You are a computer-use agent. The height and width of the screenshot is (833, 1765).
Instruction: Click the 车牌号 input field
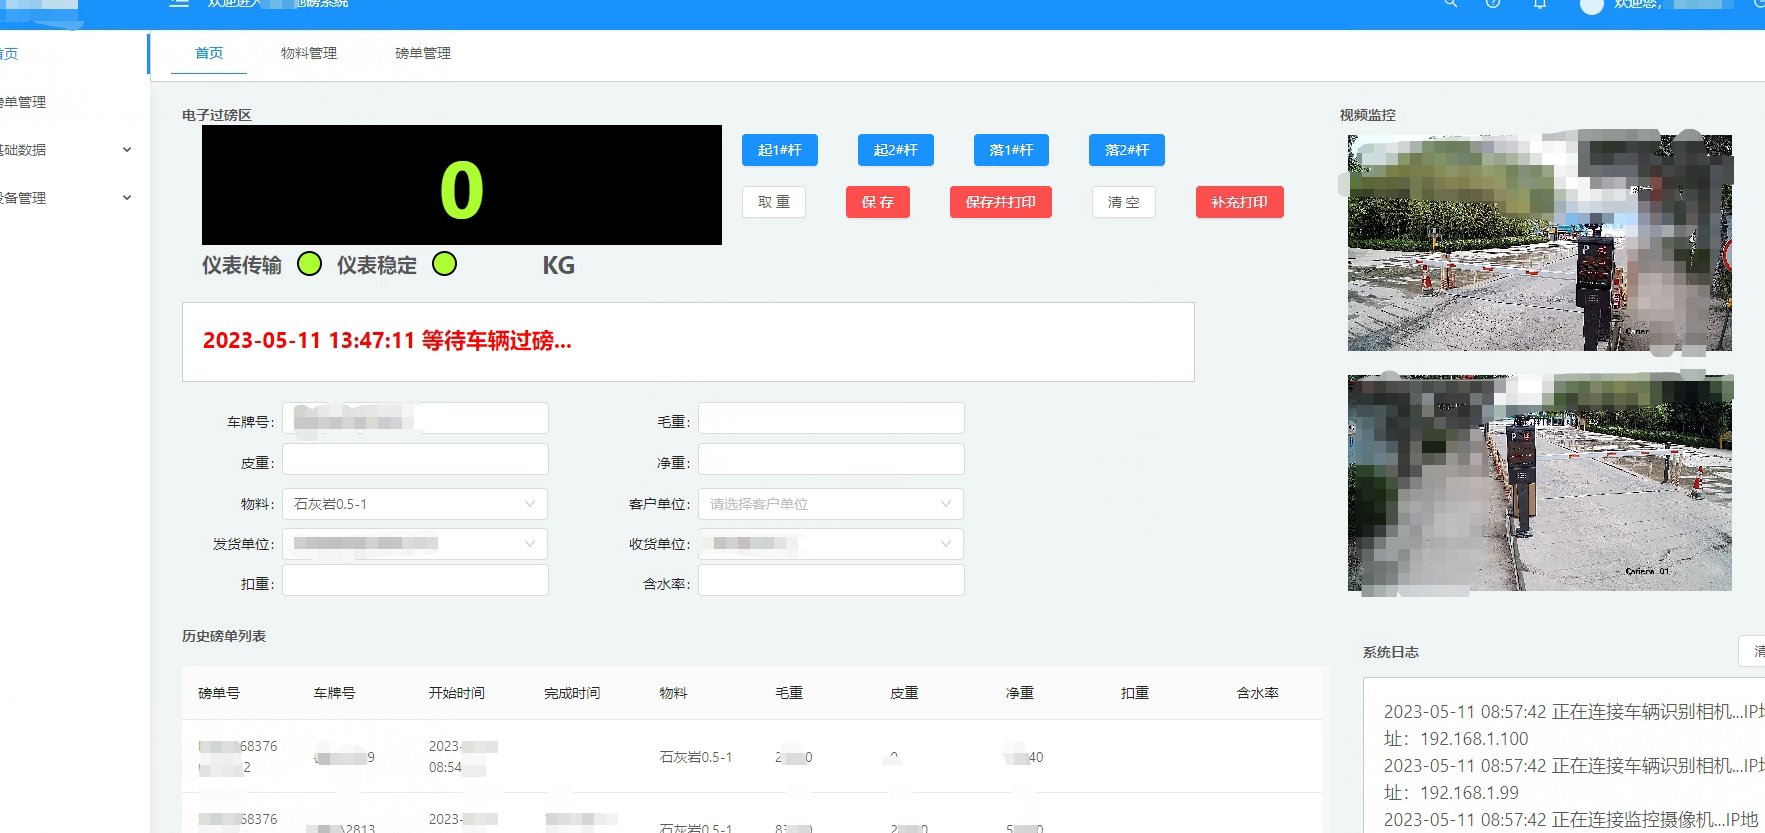click(x=415, y=418)
